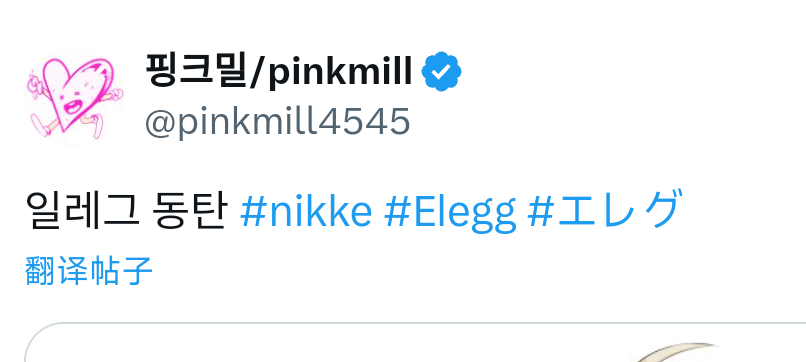This screenshot has height=362, width=806.
Task: Click 翻译帖子 to translate the post
Action: 88,272
